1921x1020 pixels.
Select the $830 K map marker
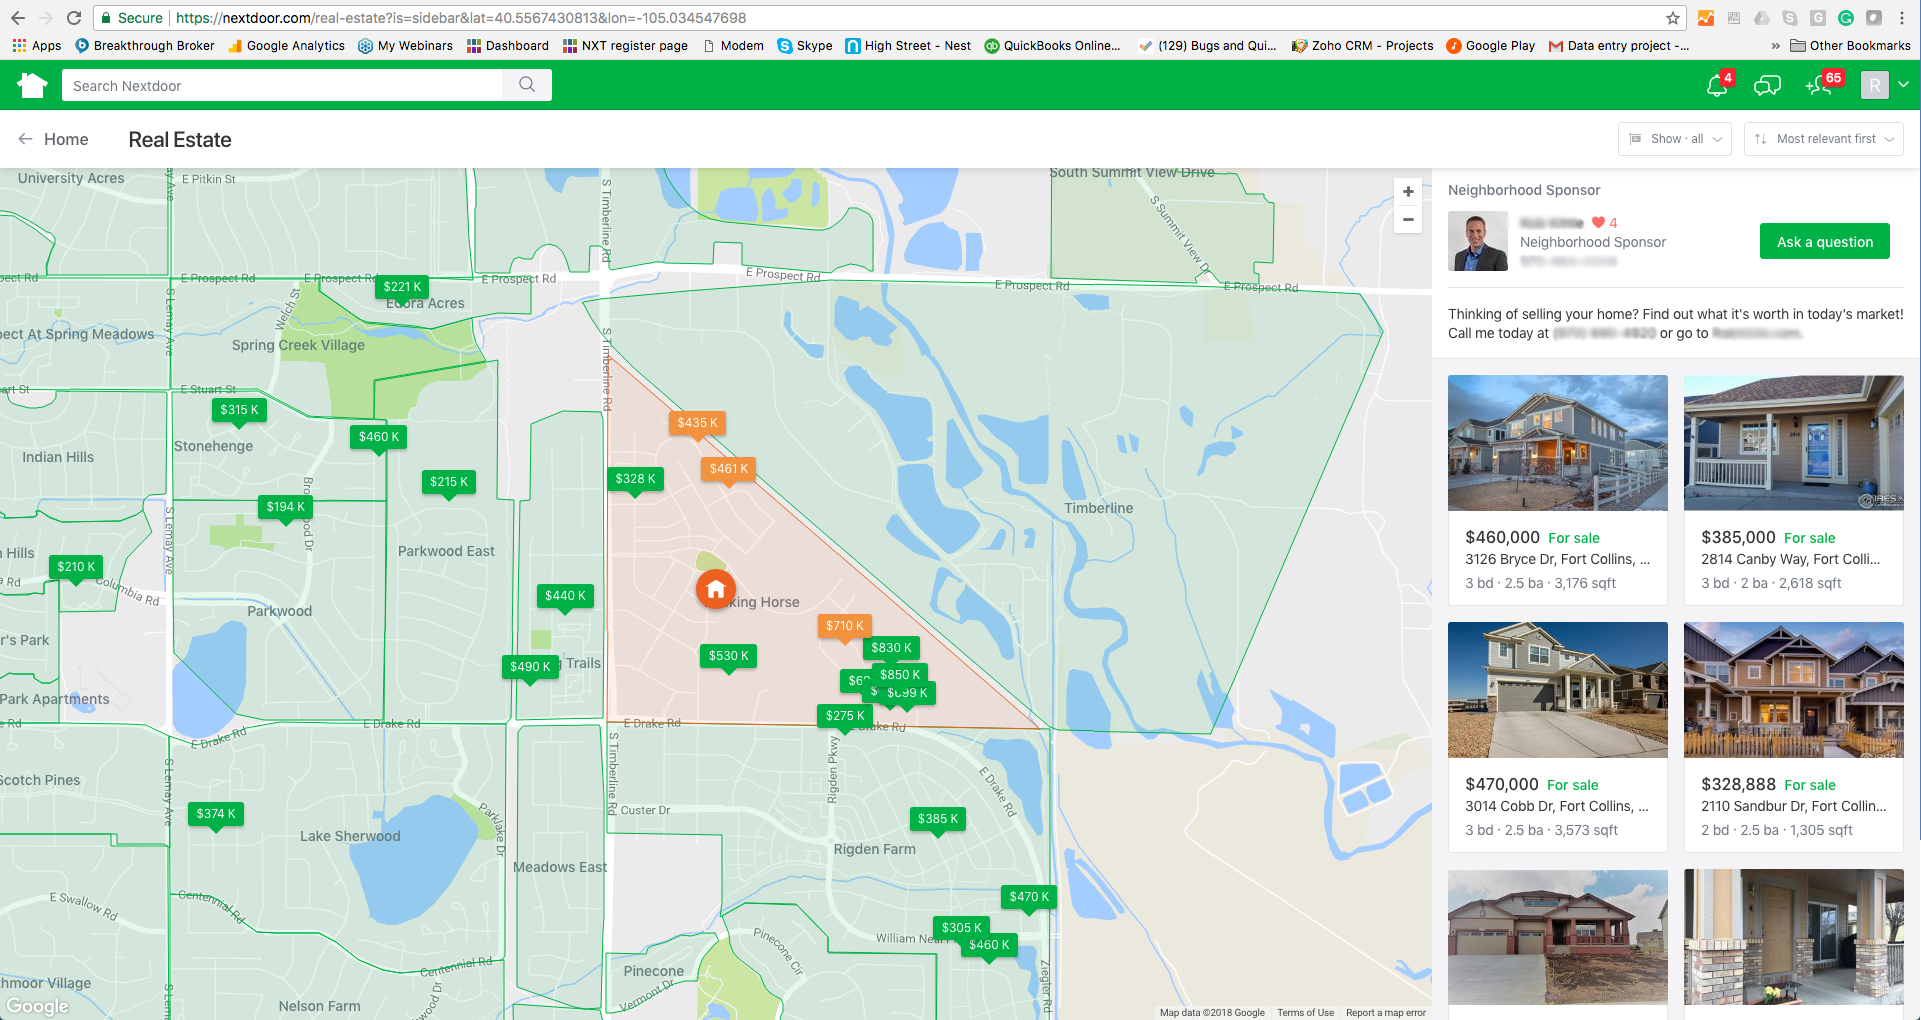tap(891, 648)
